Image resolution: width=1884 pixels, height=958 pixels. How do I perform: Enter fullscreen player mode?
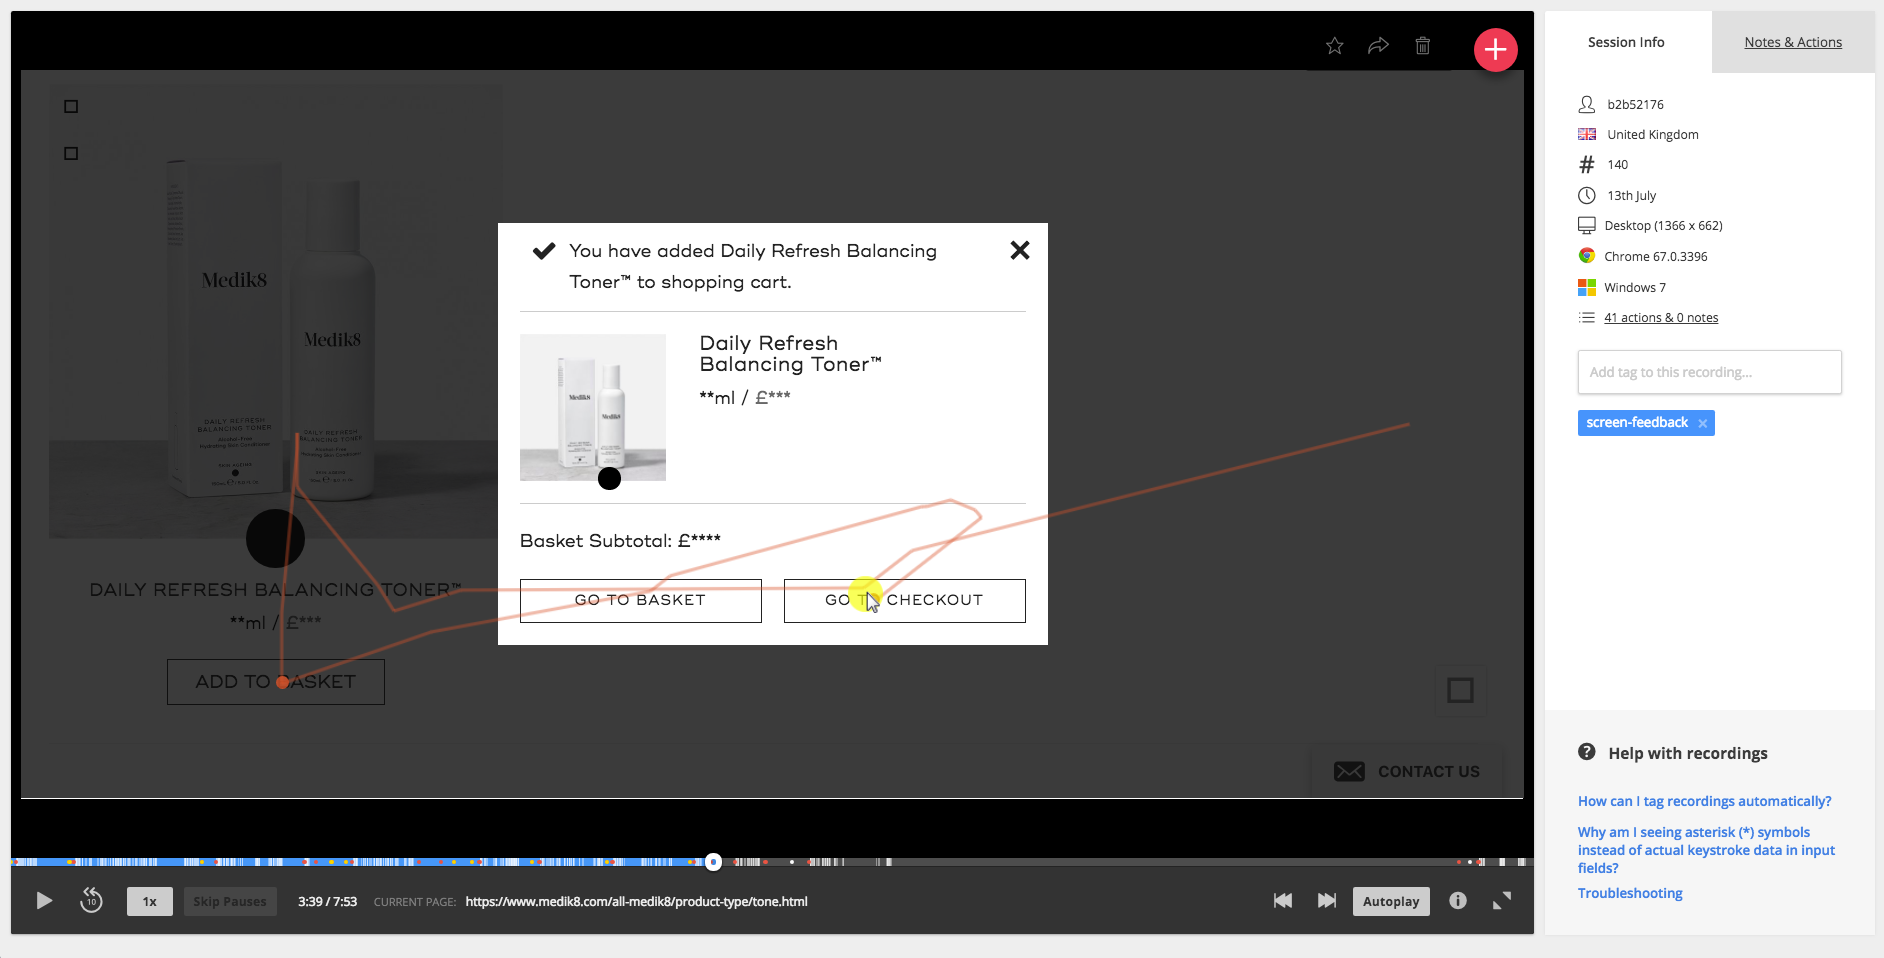click(1502, 901)
